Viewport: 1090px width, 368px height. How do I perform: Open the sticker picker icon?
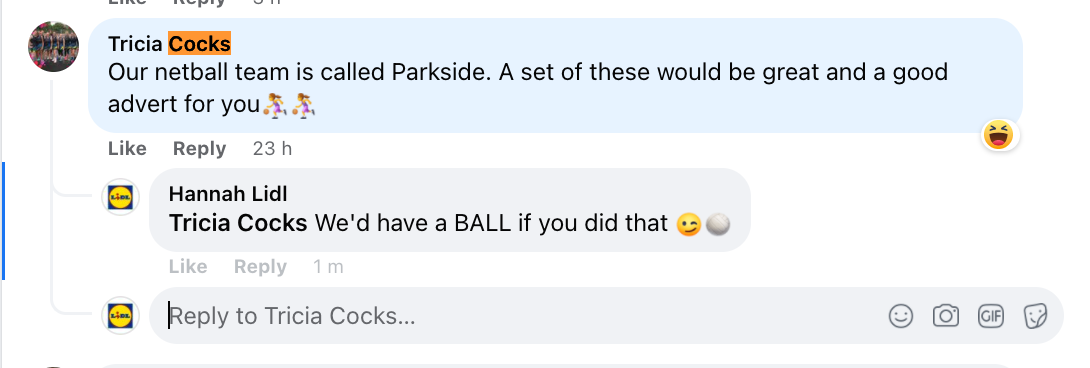[x=1036, y=317]
